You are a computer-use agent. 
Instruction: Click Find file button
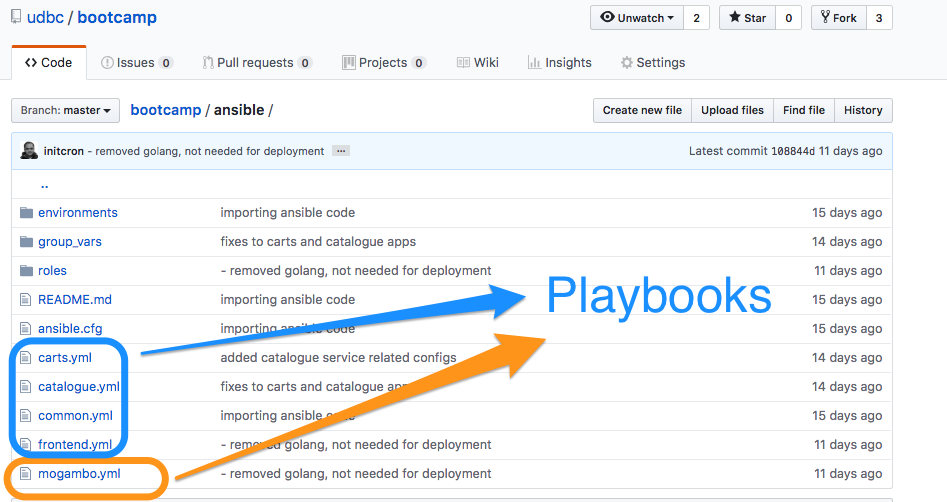tap(804, 111)
